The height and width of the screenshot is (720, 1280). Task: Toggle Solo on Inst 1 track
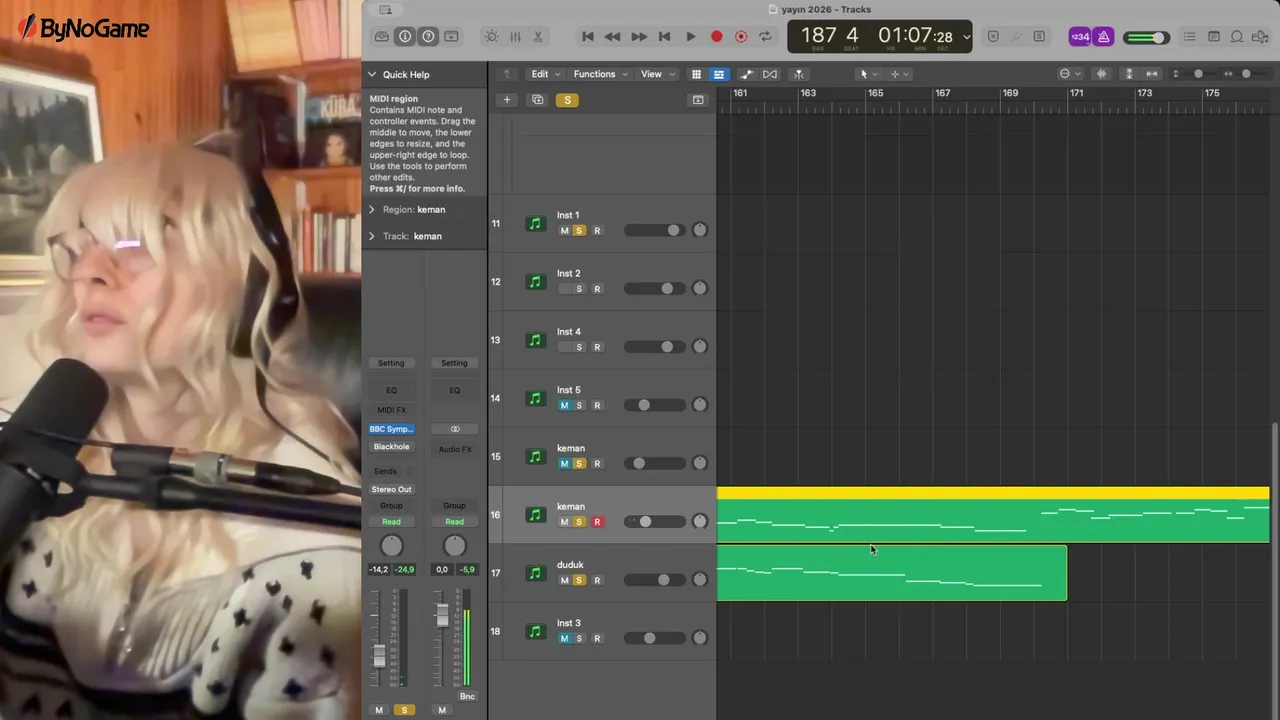coord(579,231)
